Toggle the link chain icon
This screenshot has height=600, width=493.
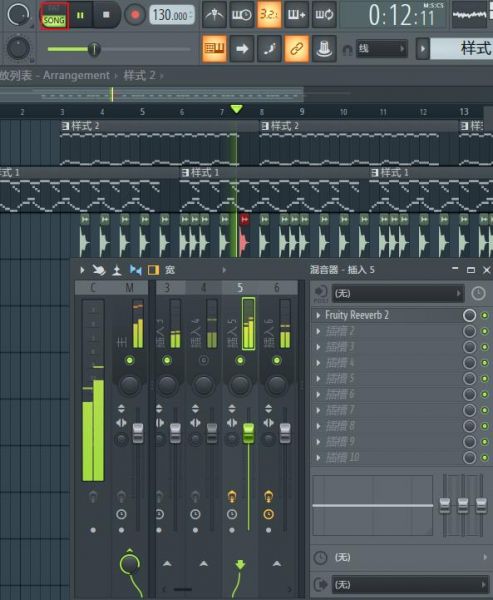point(297,49)
